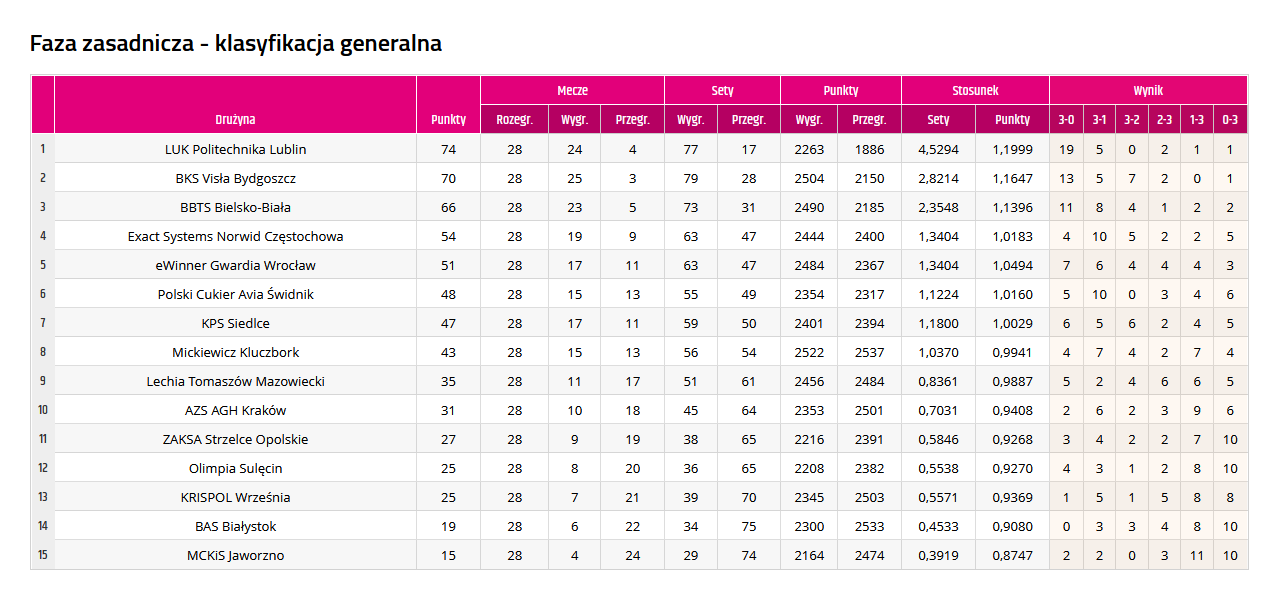Select MCKiS Jaworzno team name
The image size is (1280, 605).
[235, 555]
